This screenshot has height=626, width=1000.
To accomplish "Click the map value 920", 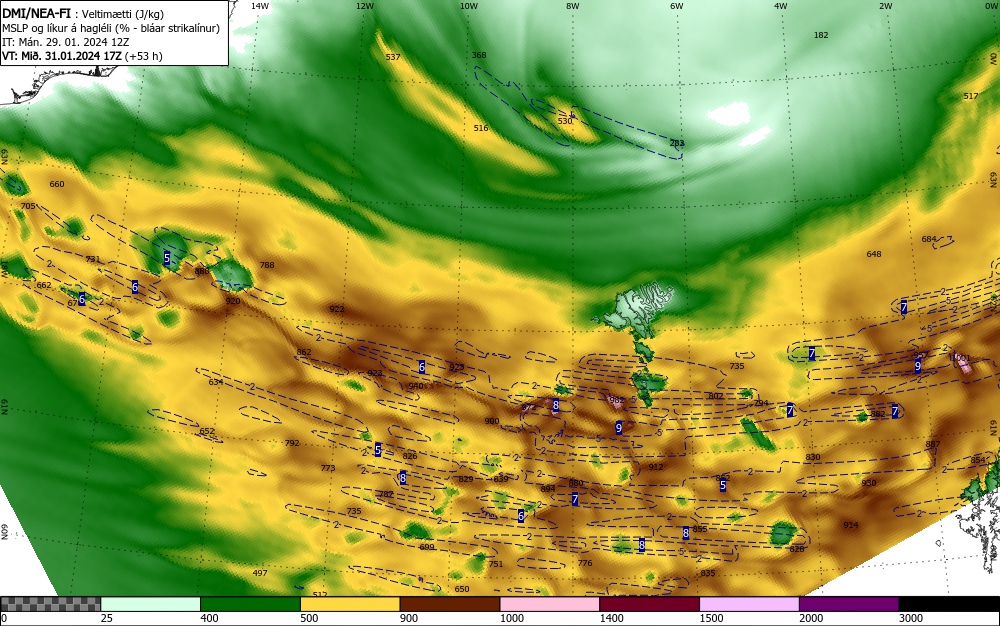I will pyautogui.click(x=233, y=300).
